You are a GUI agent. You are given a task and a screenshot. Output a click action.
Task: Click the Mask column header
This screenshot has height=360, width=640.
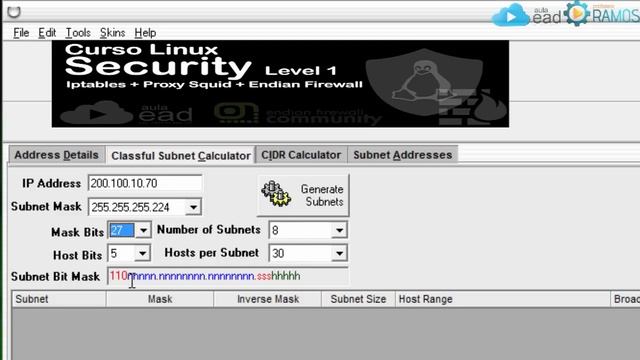click(x=160, y=299)
